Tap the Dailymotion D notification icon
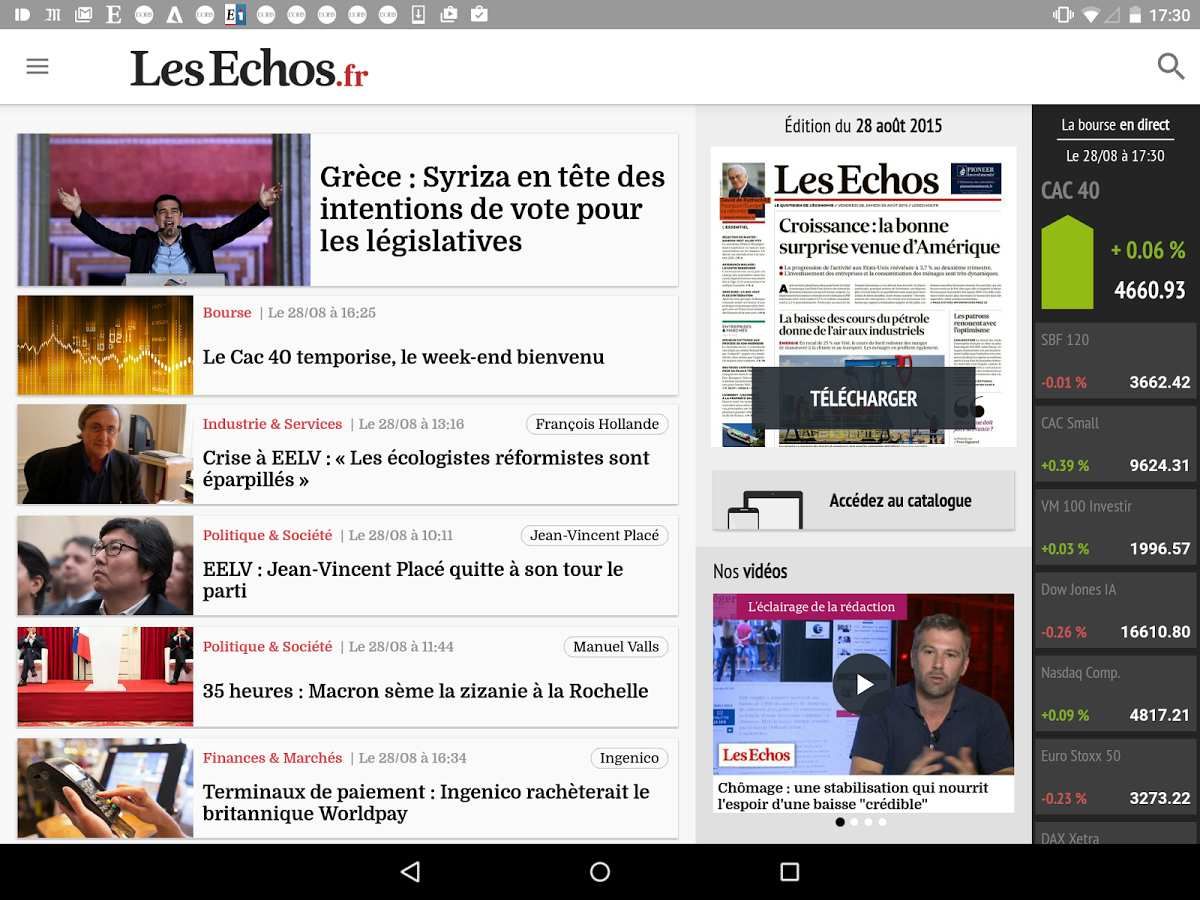Screen dimensions: 1200x900 23,14
